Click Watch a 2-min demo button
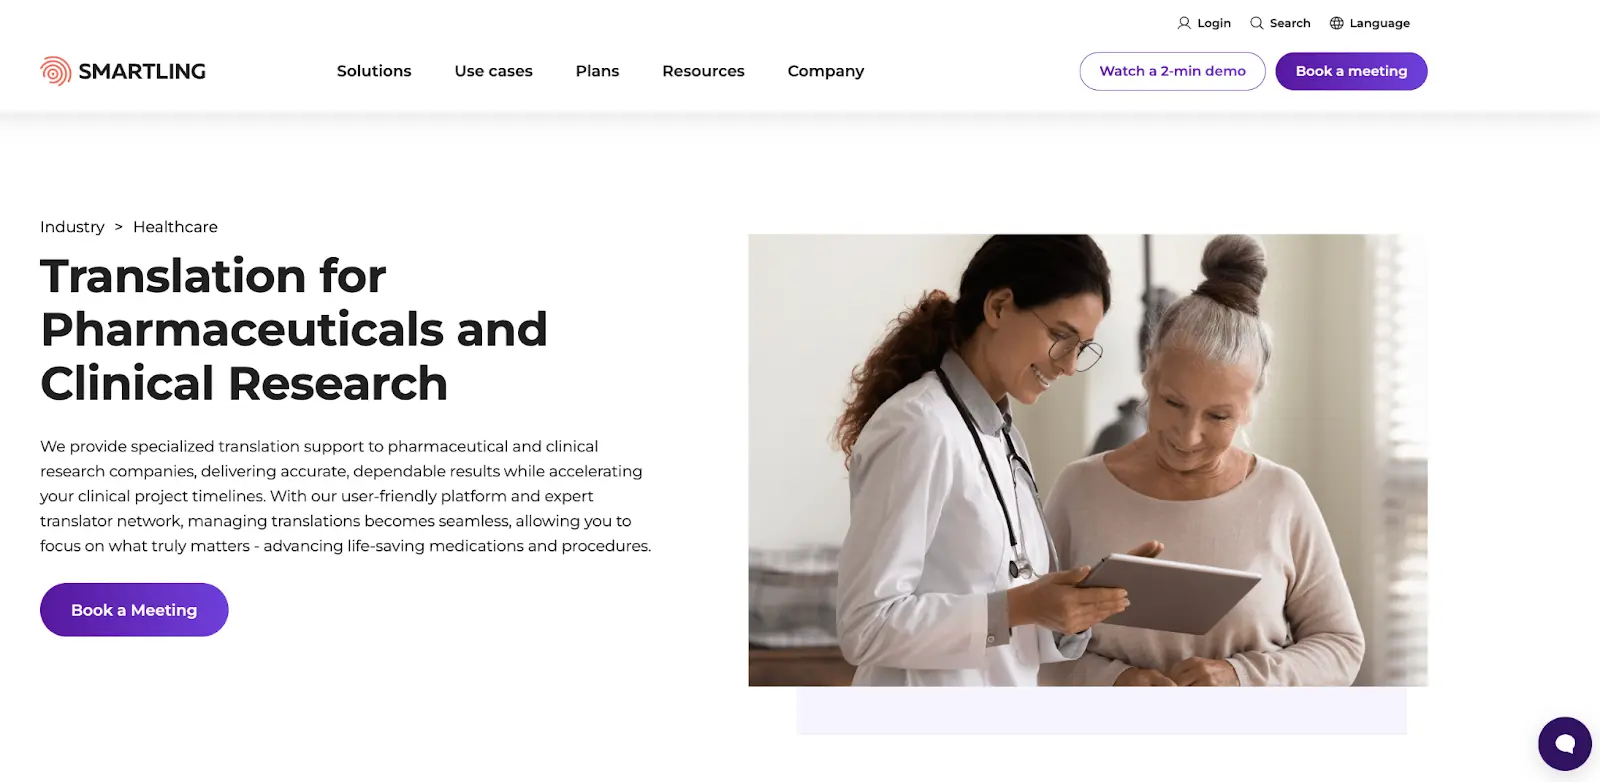 [x=1172, y=71]
